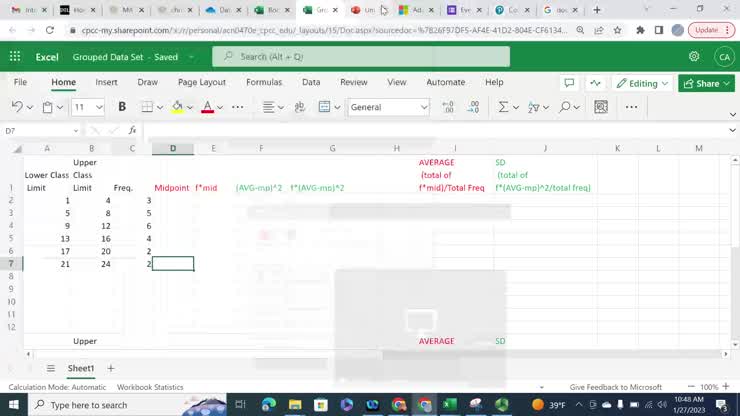Open the app launcher waffle icon
This screenshot has width=740, height=416.
click(x=15, y=57)
